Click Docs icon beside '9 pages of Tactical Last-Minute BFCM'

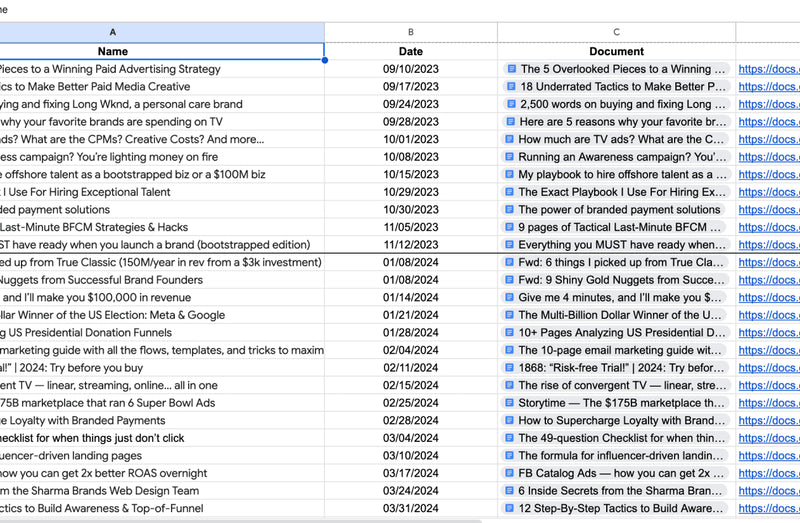pos(511,227)
